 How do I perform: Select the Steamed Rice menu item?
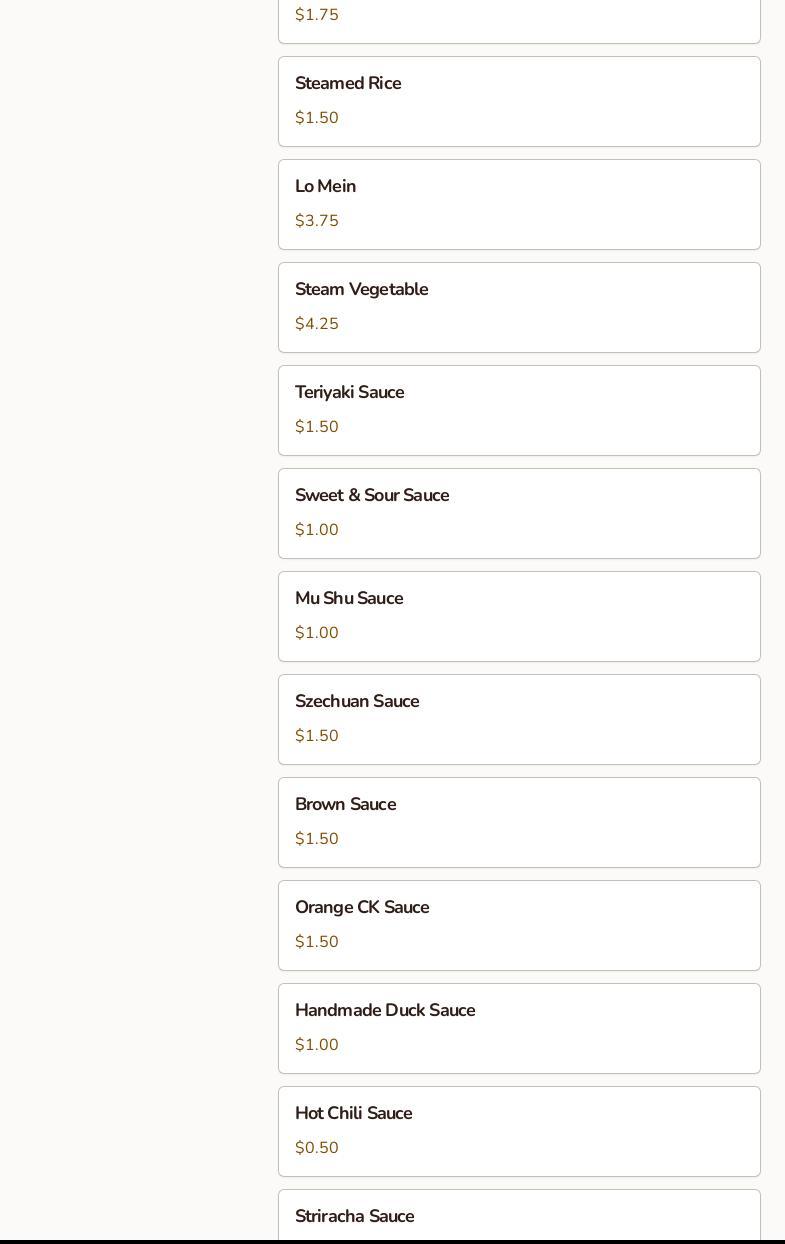pyautogui.click(x=519, y=101)
